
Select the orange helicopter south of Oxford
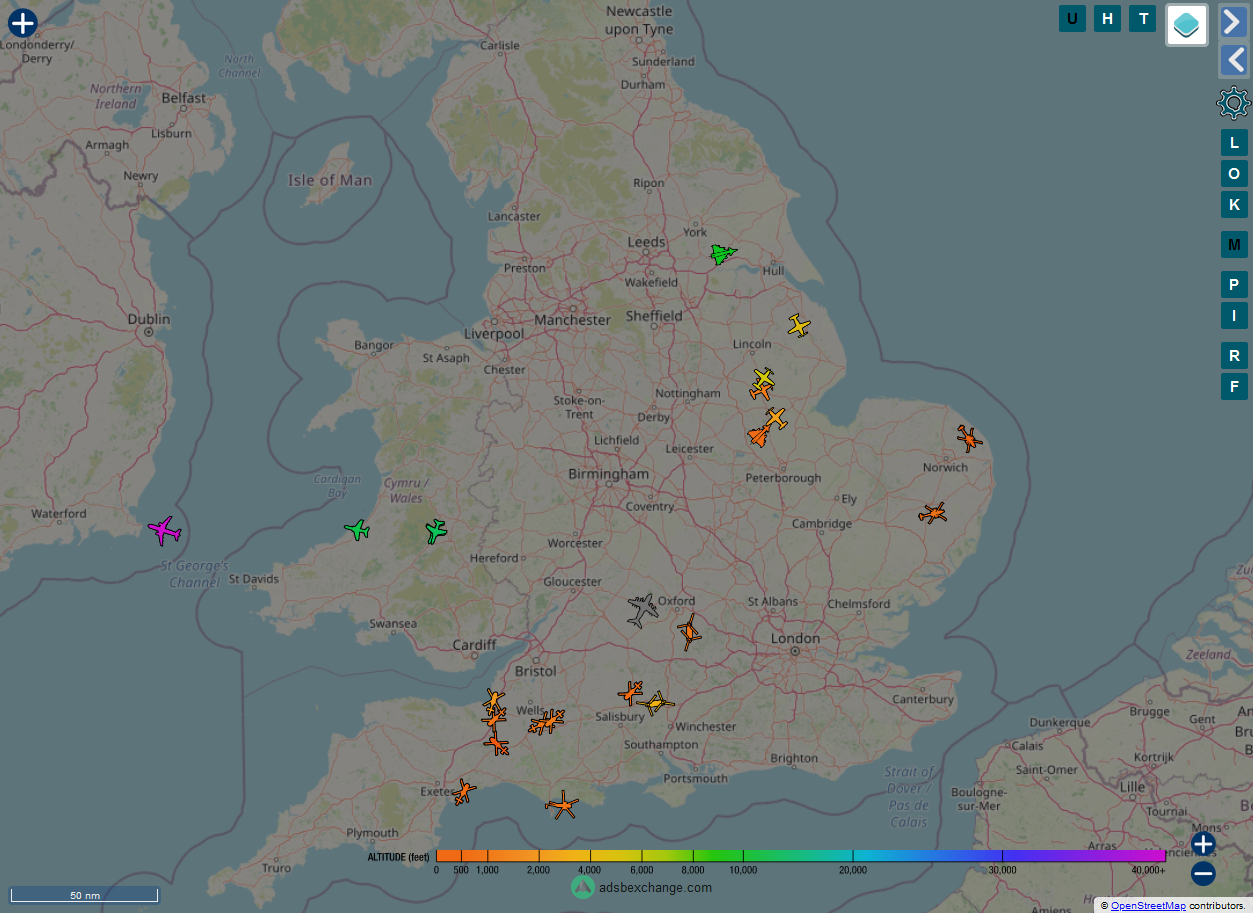[689, 633]
